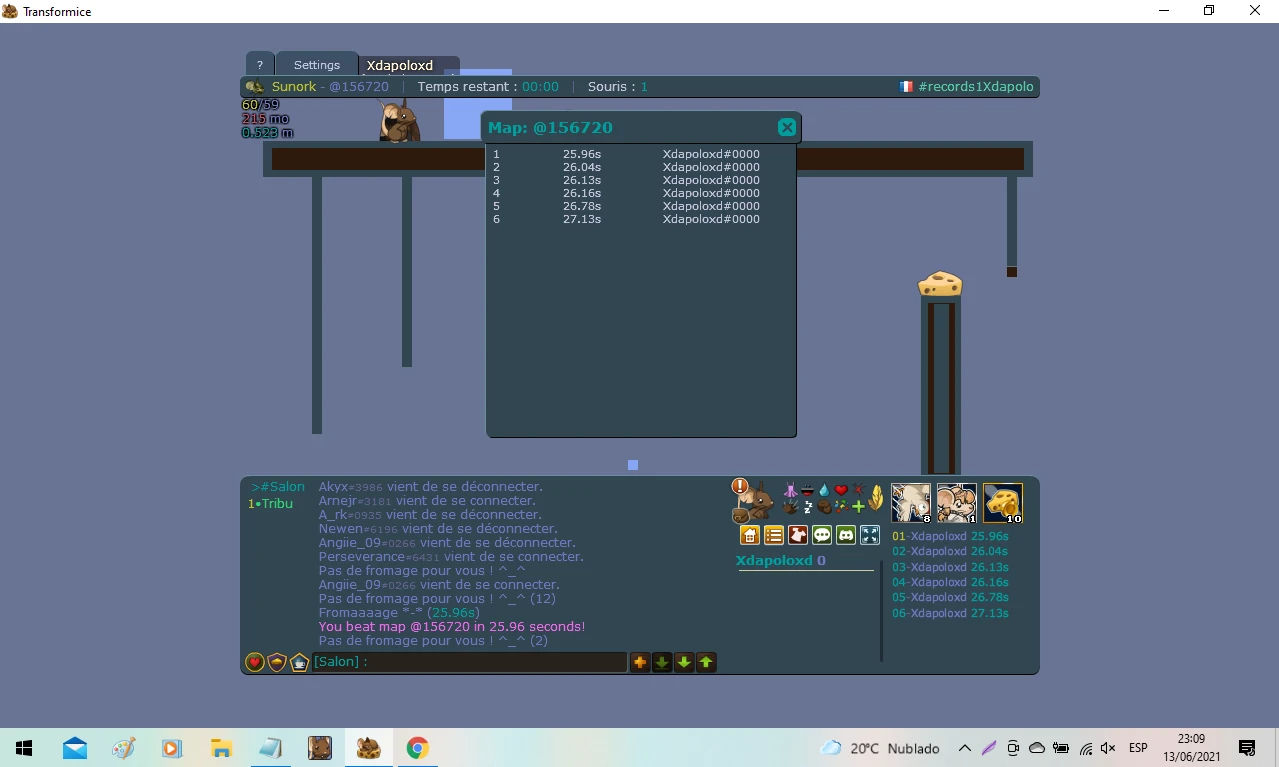Click the Akyx vient de se déconnecter line

click(431, 487)
